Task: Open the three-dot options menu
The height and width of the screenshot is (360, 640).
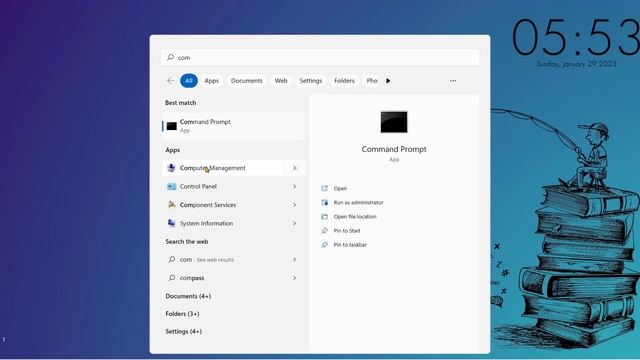Action: [453, 81]
